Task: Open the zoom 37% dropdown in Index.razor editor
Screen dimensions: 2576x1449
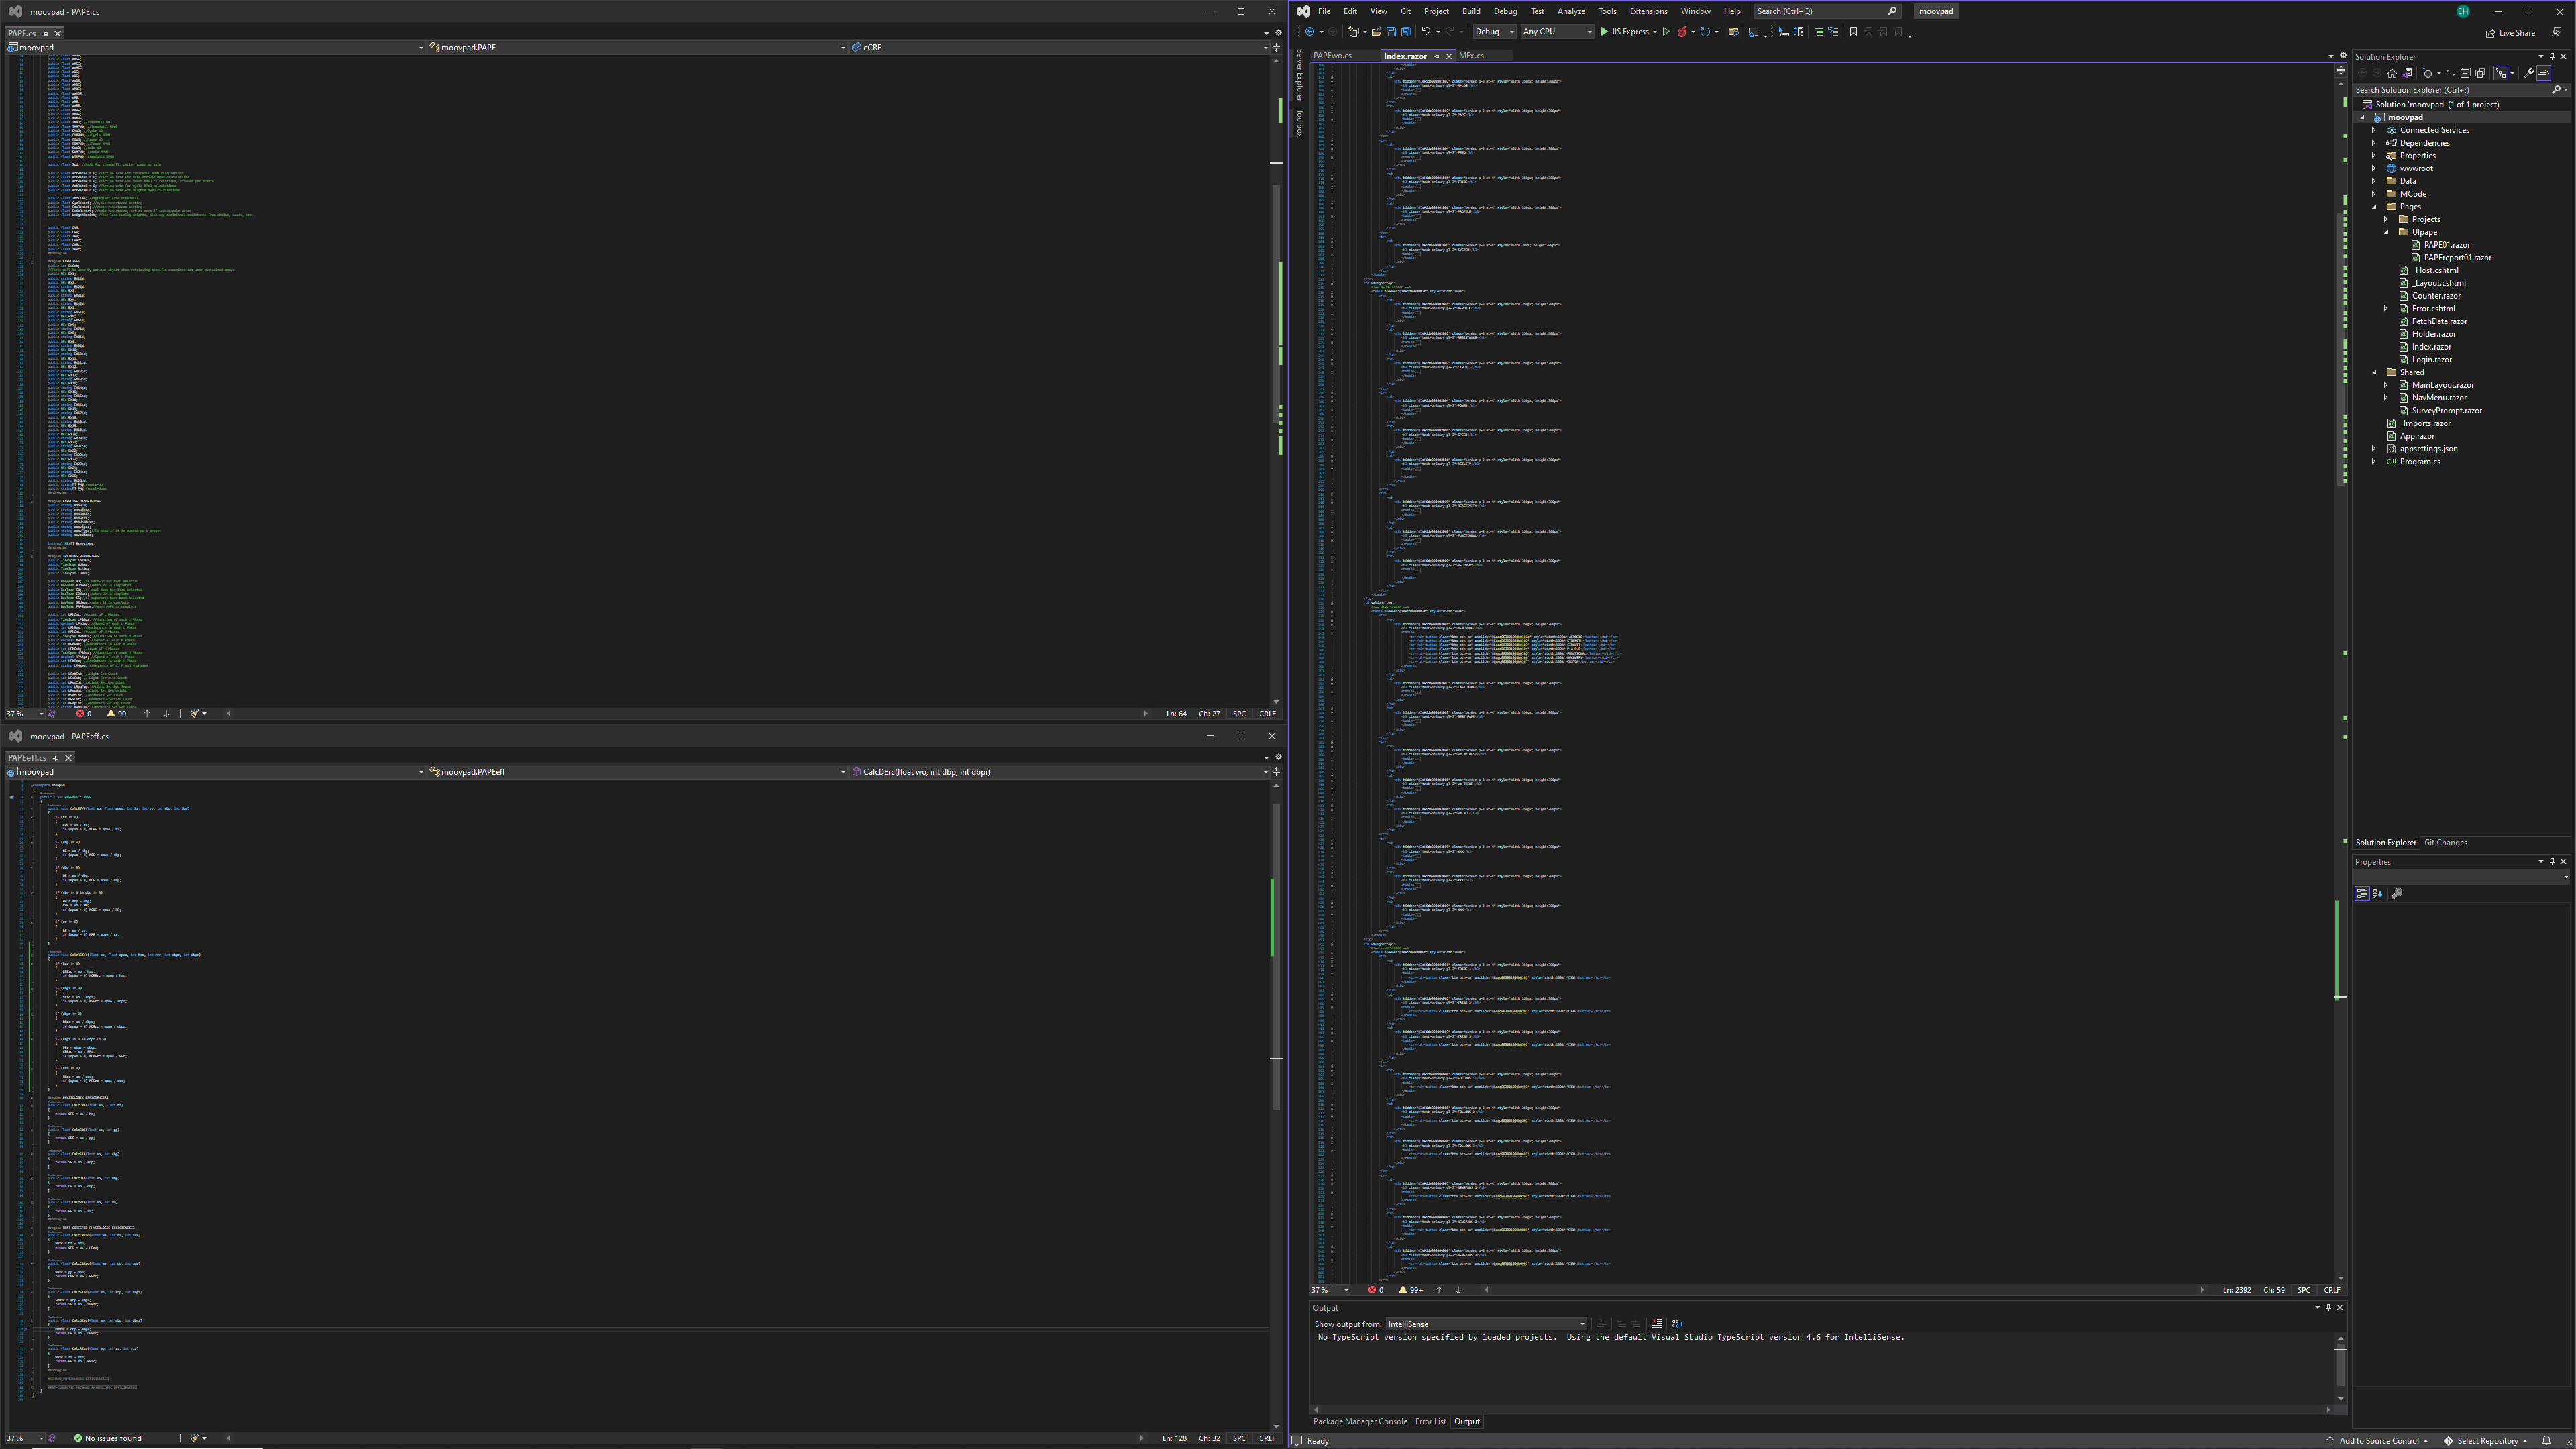Action: (1330, 1290)
